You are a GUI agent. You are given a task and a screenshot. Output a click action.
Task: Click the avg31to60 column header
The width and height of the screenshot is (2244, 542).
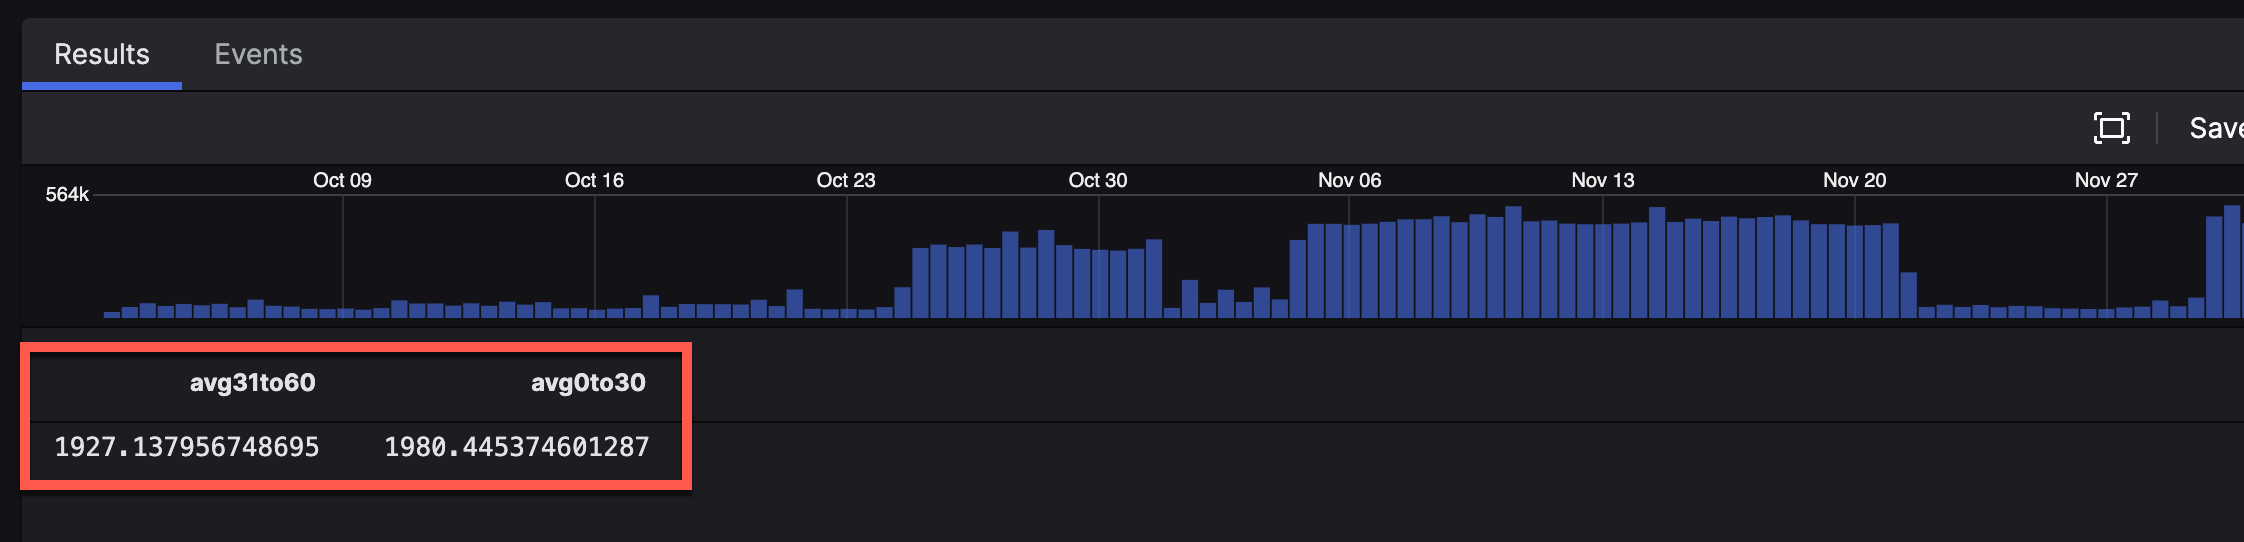coord(252,383)
